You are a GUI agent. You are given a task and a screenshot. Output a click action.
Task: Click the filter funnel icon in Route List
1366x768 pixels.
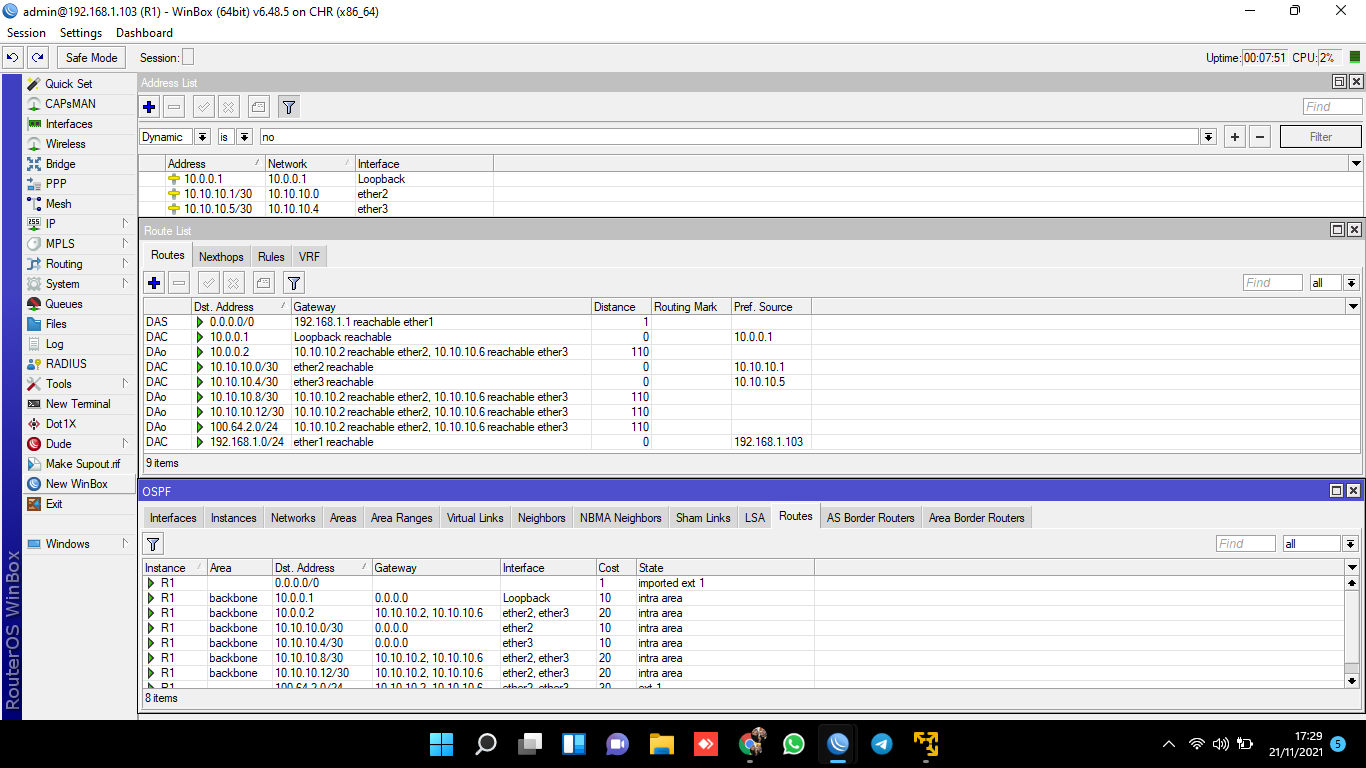point(293,283)
